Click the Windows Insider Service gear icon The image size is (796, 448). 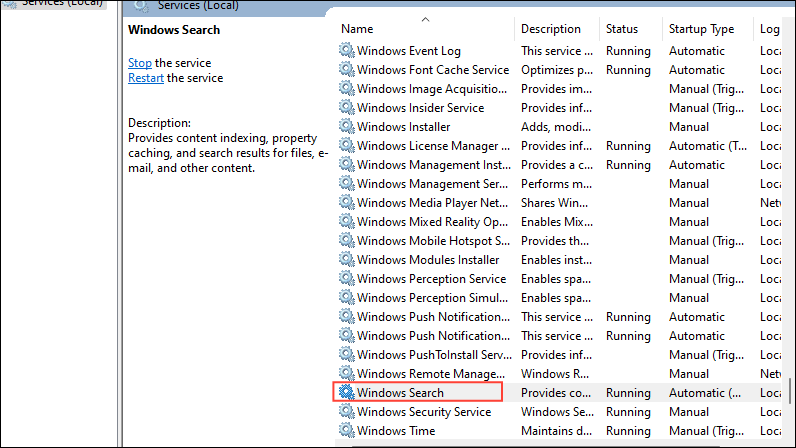[347, 107]
